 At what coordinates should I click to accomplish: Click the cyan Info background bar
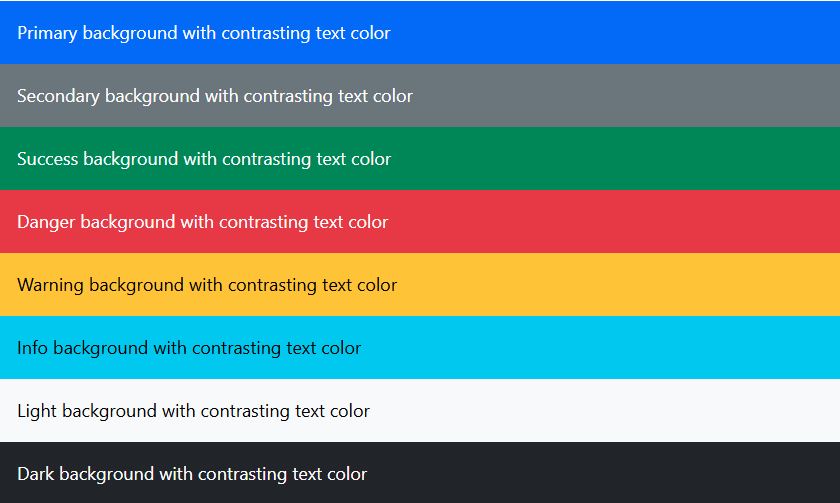pyautogui.click(x=420, y=347)
